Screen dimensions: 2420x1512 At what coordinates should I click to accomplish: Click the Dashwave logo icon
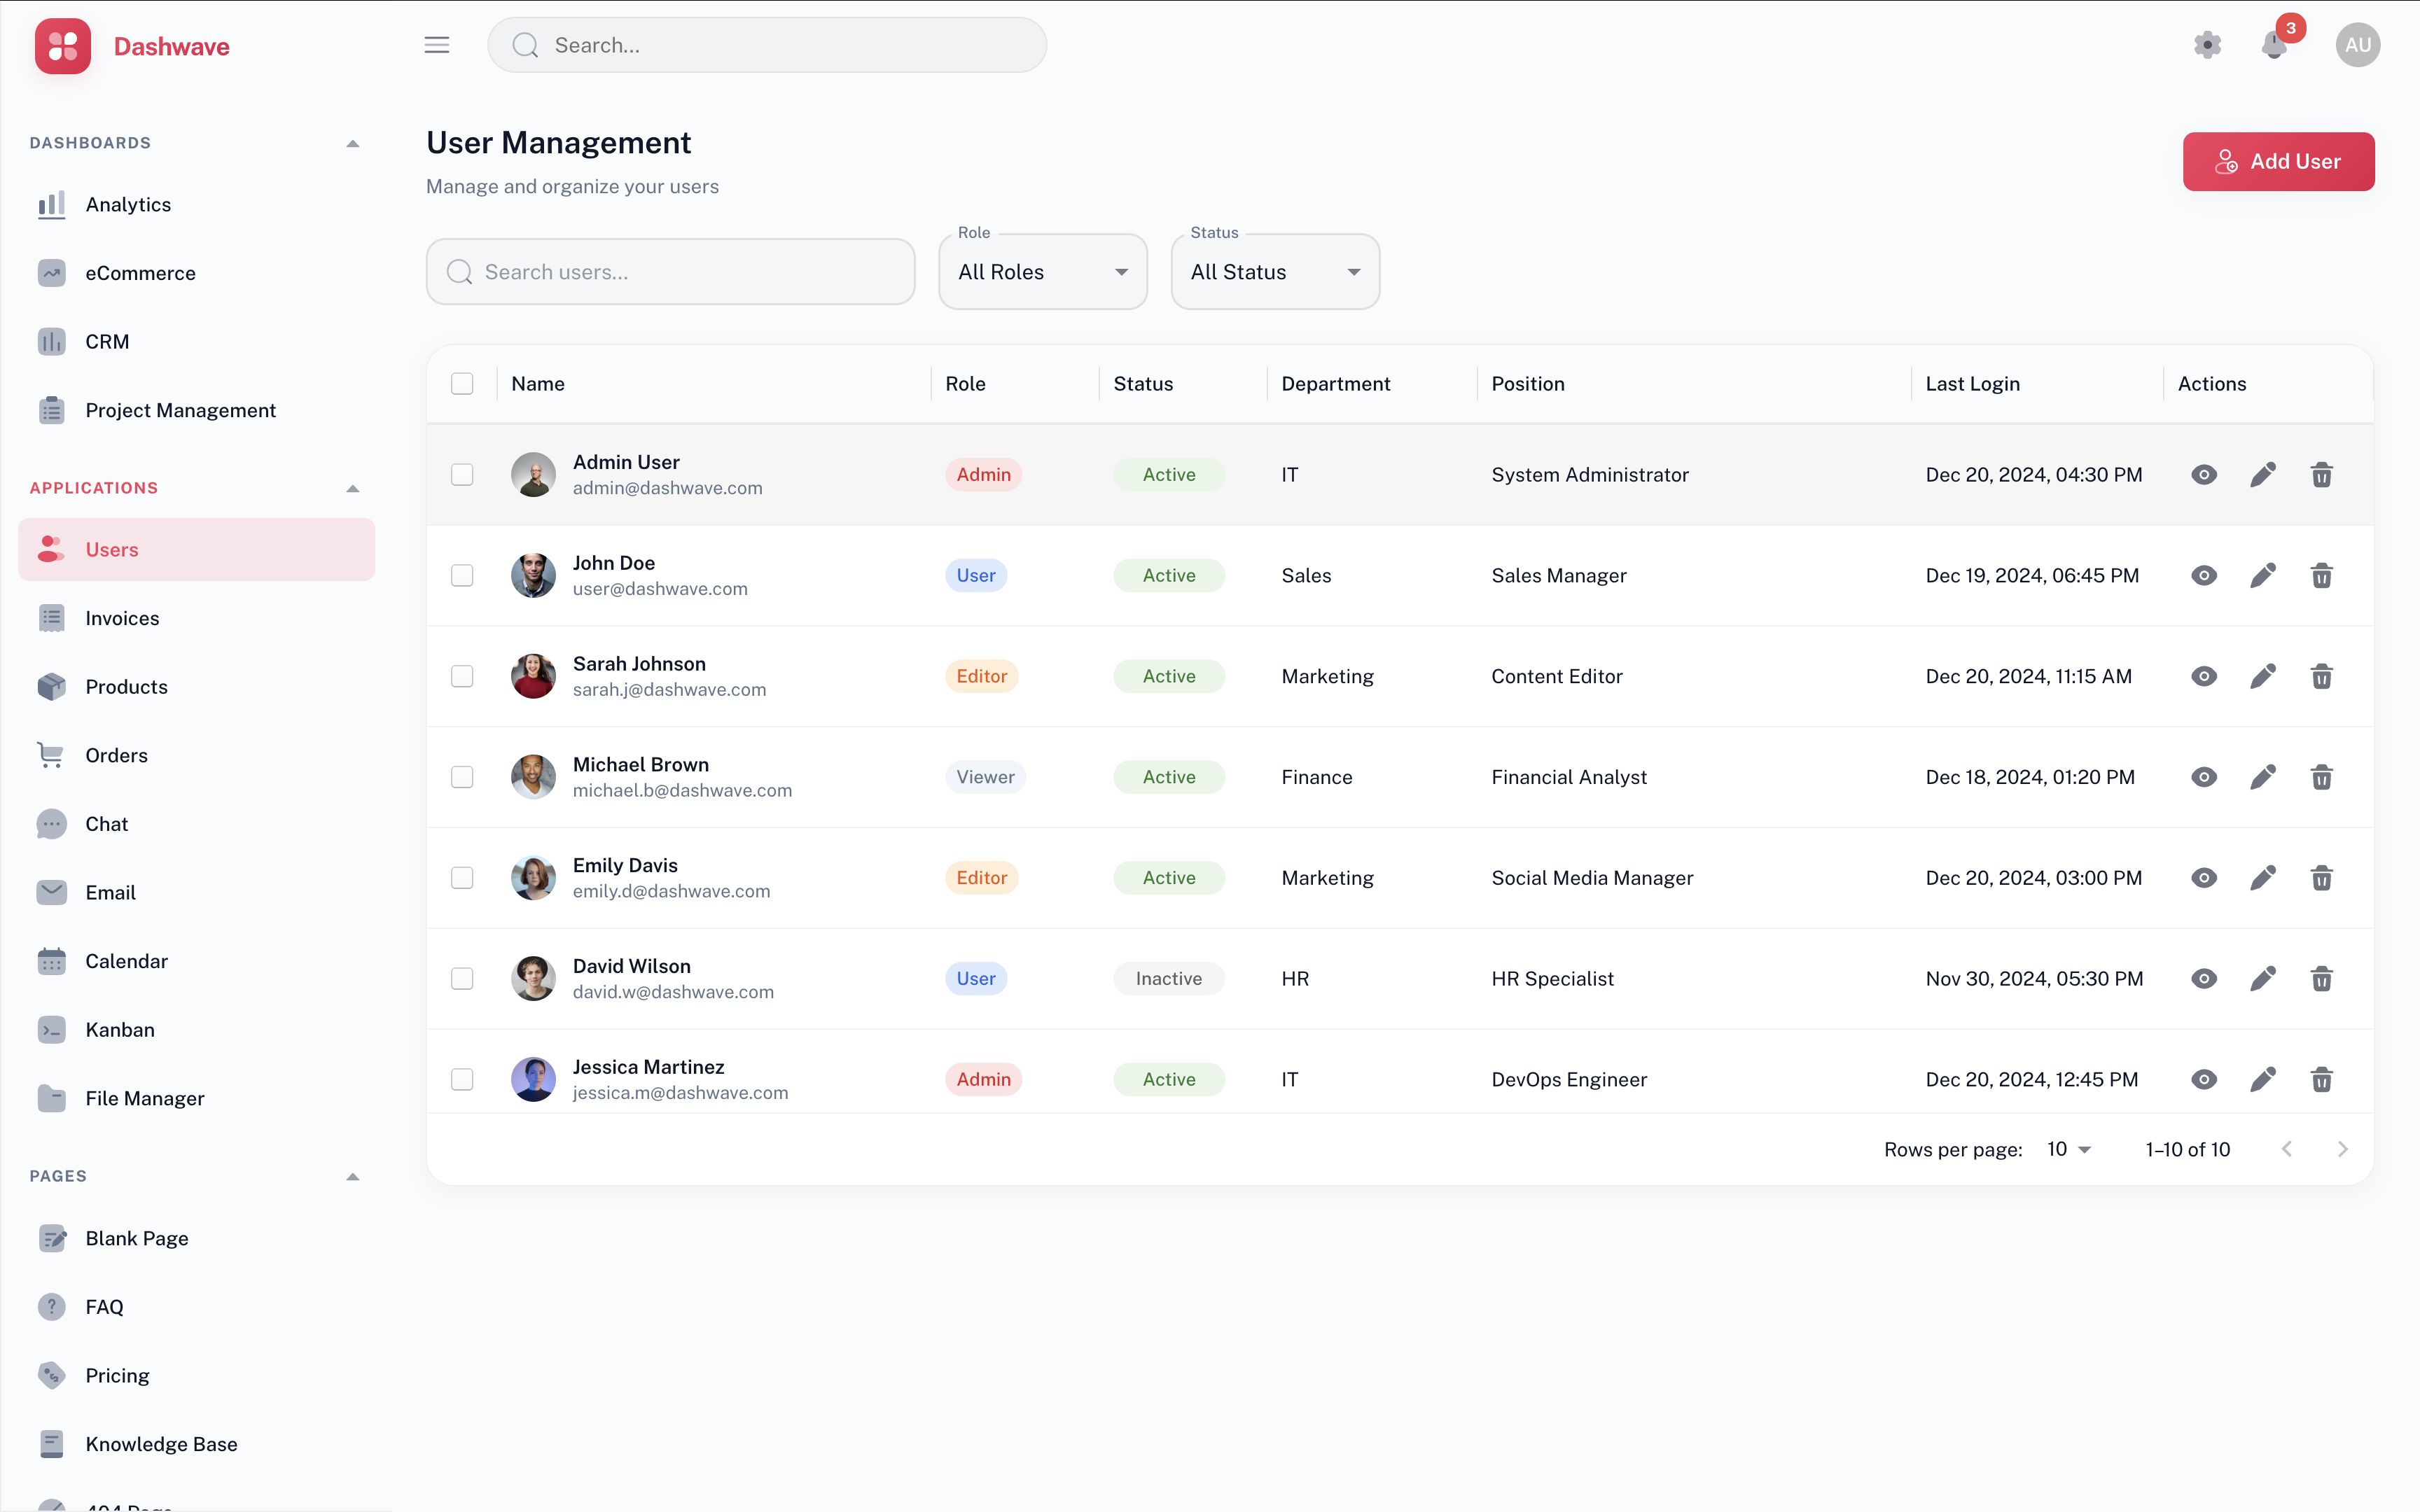point(63,46)
